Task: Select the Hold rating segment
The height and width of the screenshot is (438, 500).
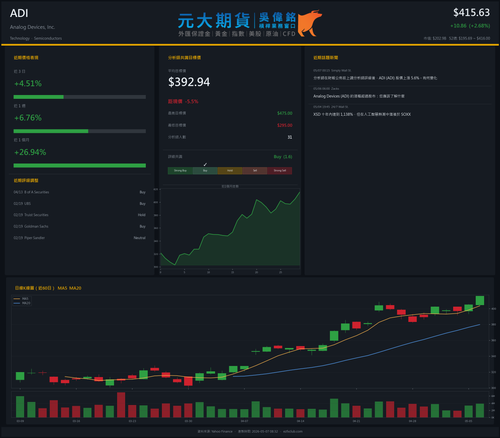Action: [230, 171]
